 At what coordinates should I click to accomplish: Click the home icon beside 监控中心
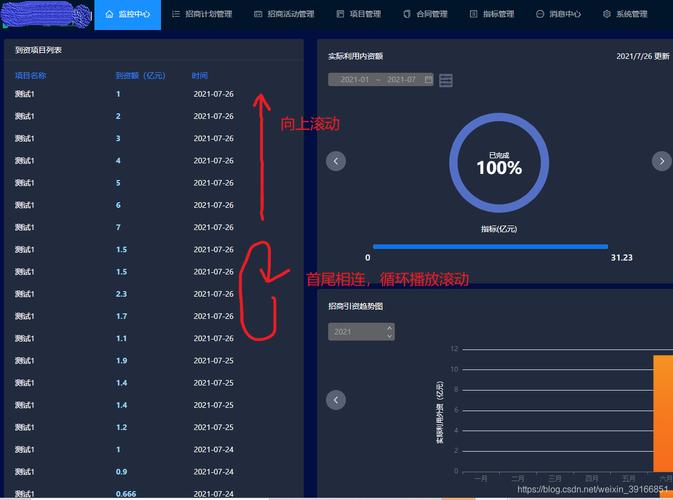click(109, 14)
